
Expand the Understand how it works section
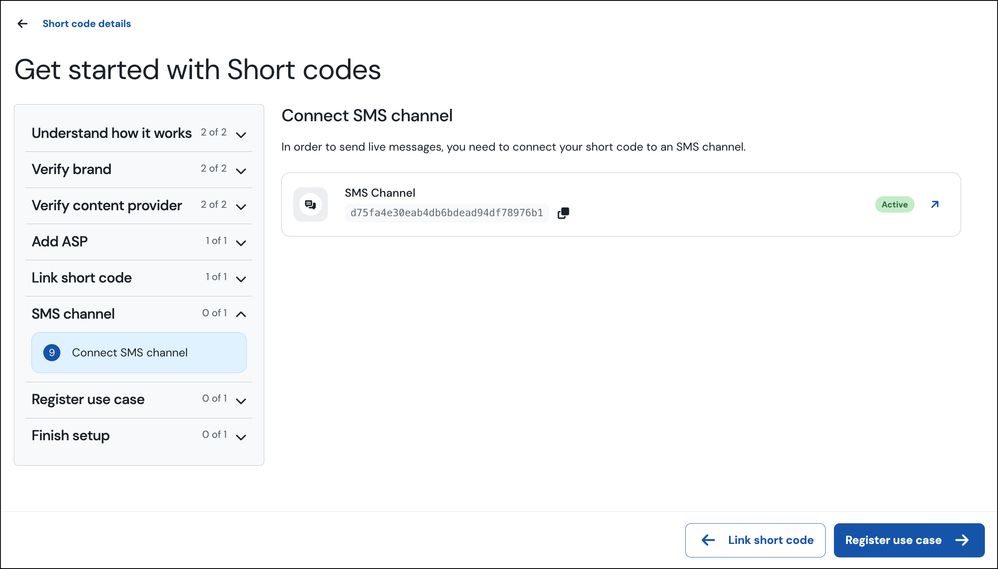click(241, 134)
